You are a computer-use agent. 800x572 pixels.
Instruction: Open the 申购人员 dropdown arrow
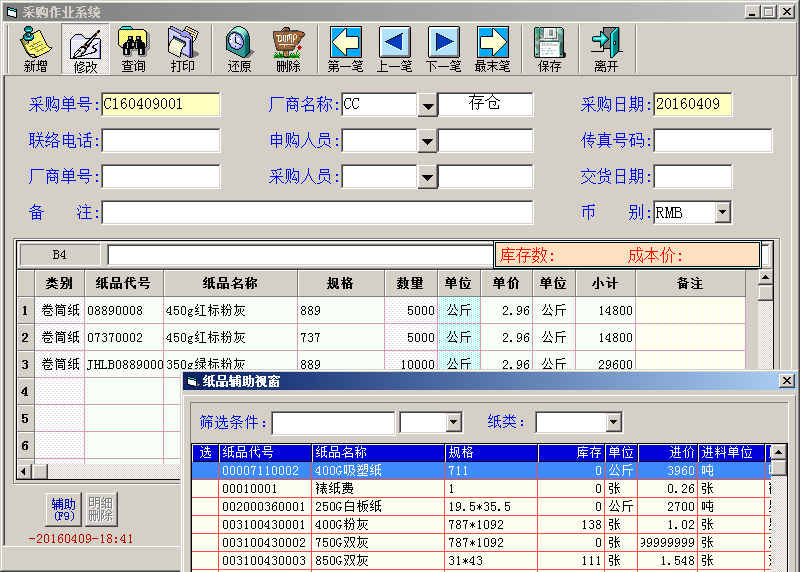tap(428, 141)
